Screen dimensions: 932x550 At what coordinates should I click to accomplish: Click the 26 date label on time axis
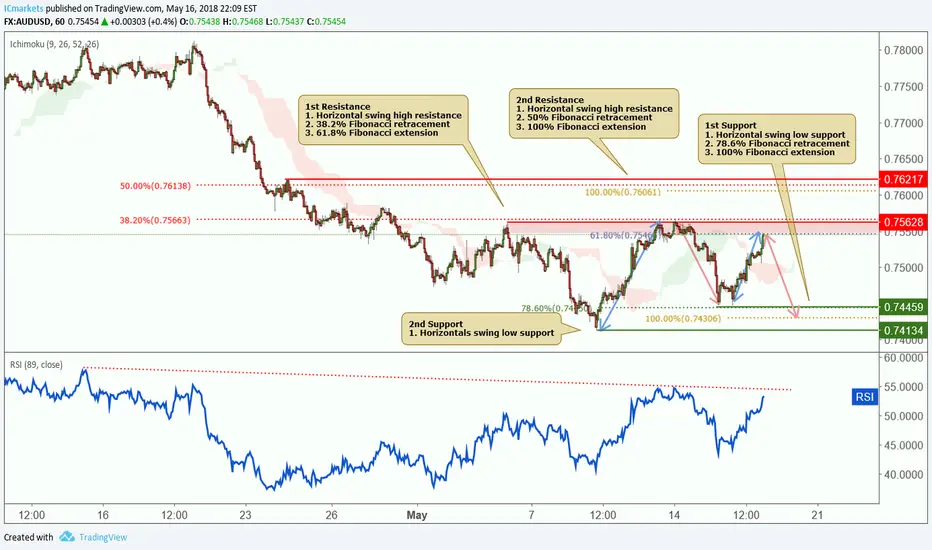331,515
